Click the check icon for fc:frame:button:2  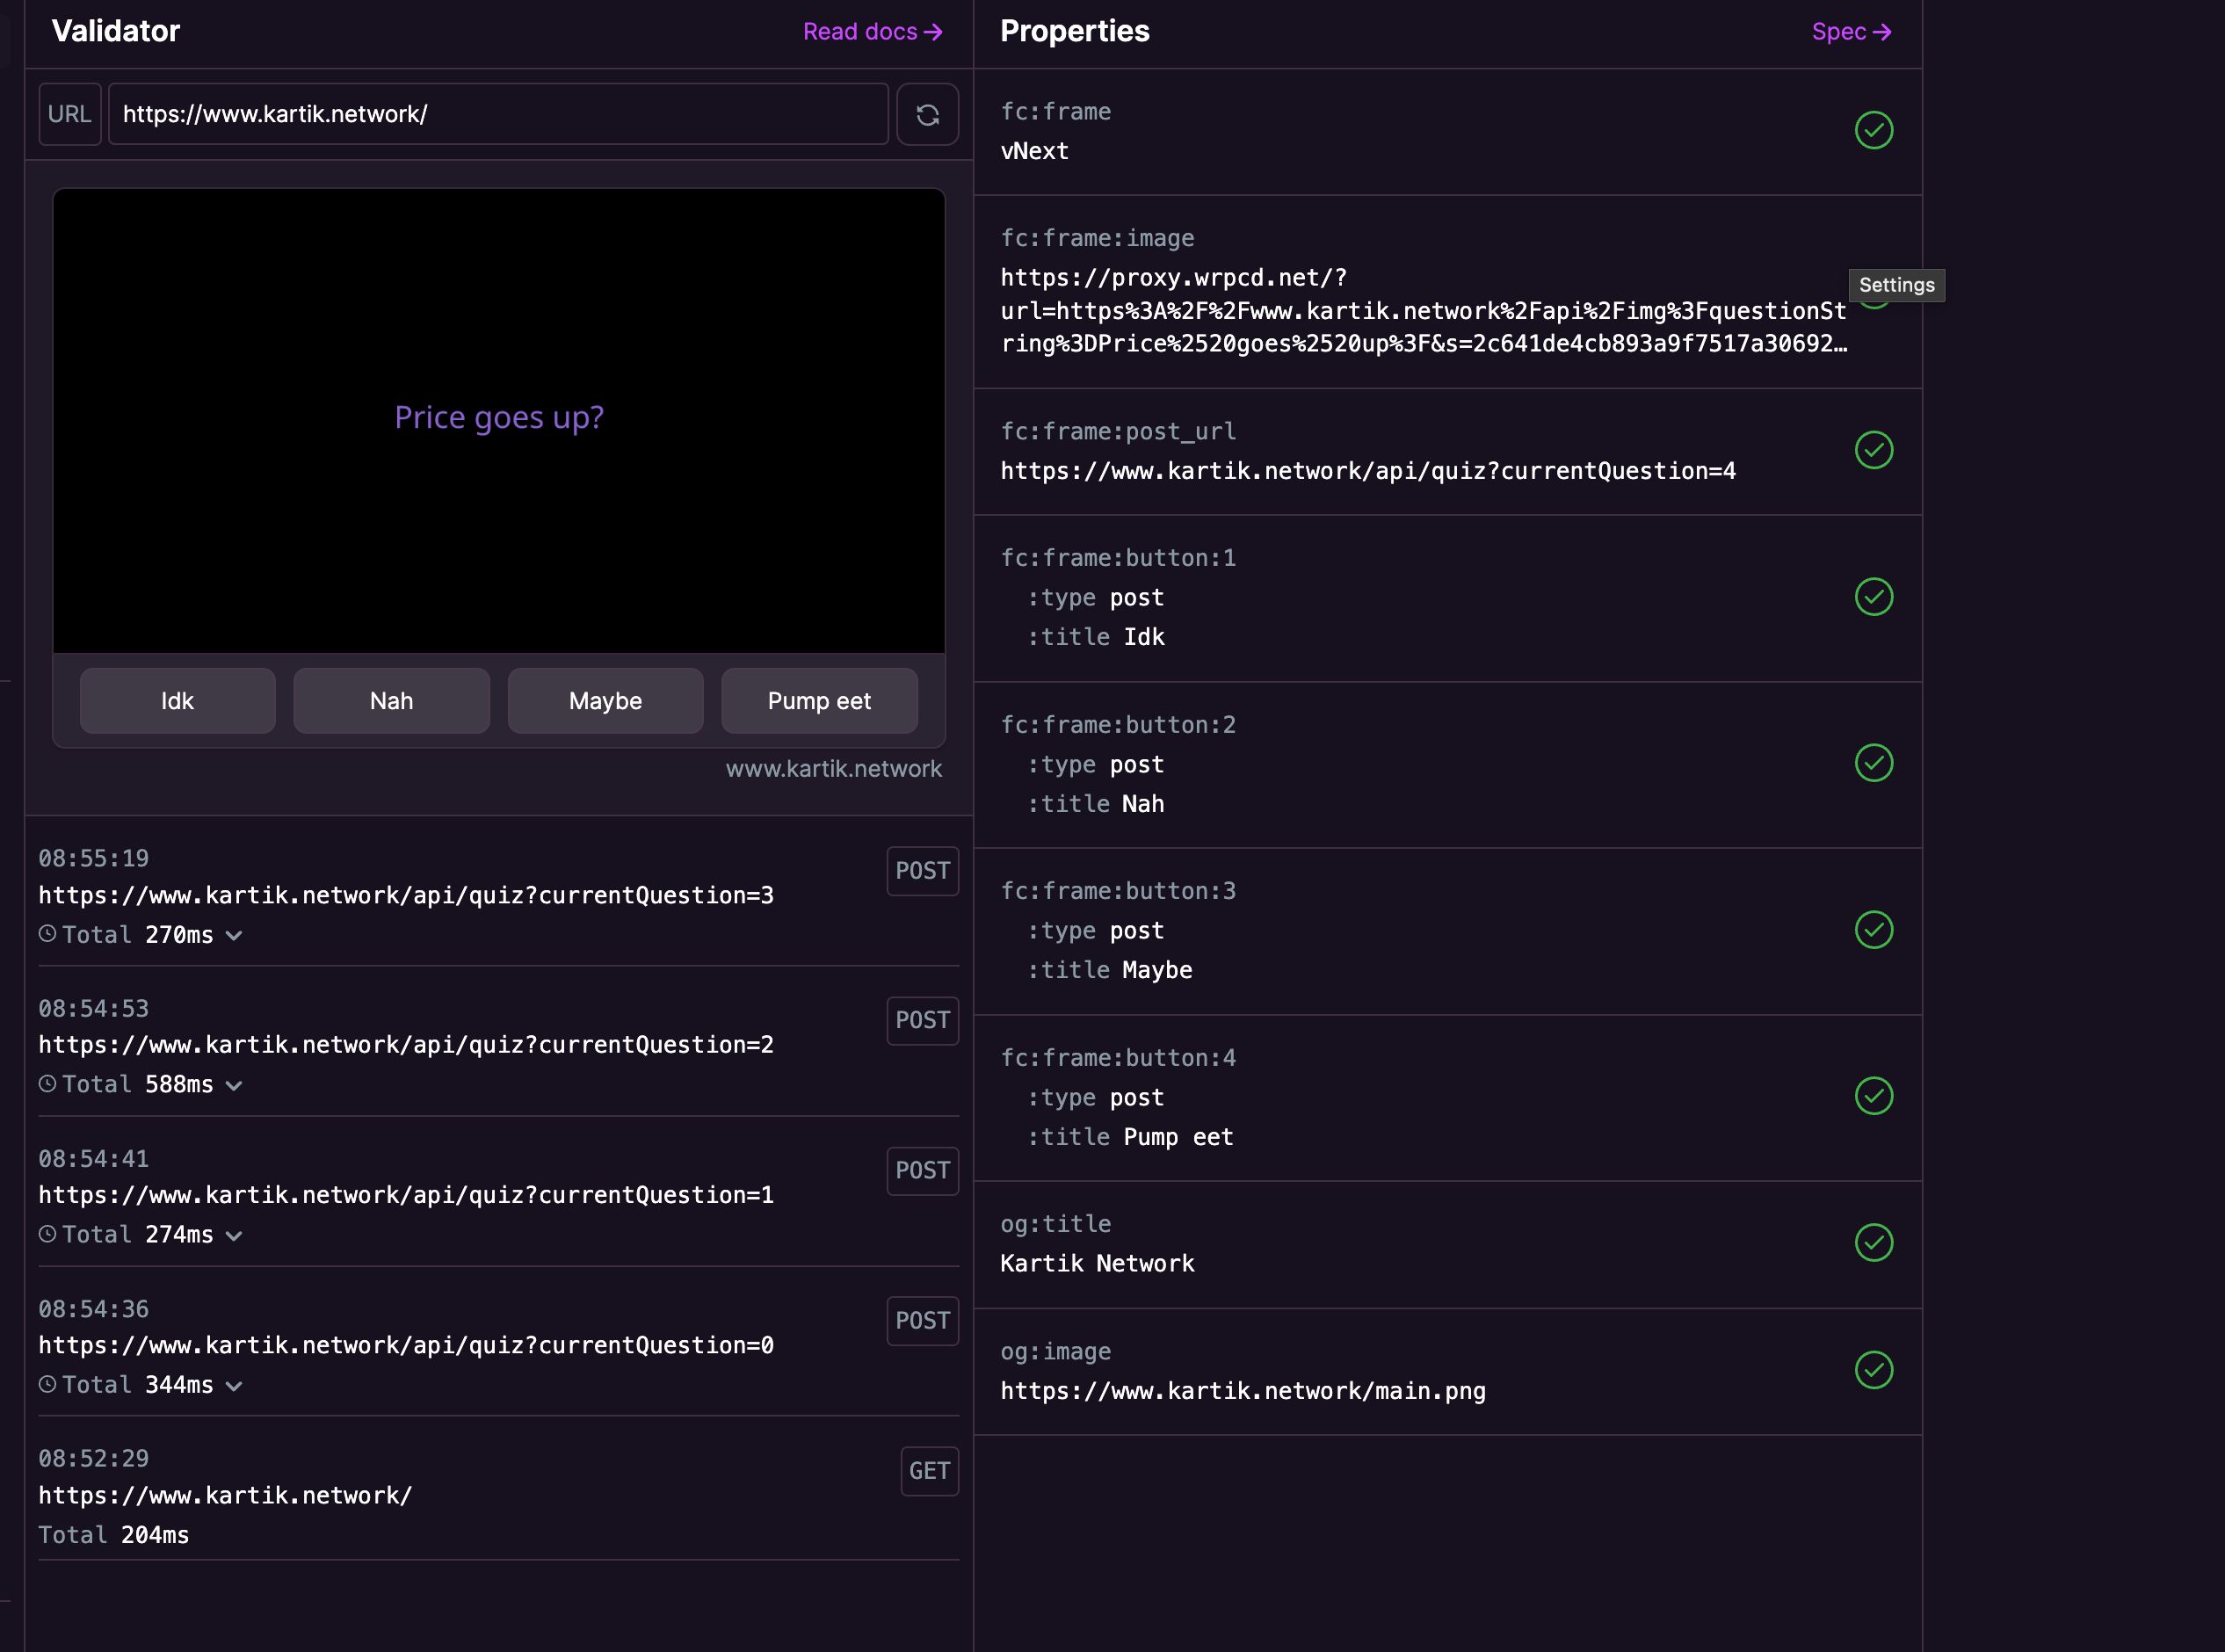pyautogui.click(x=1874, y=763)
